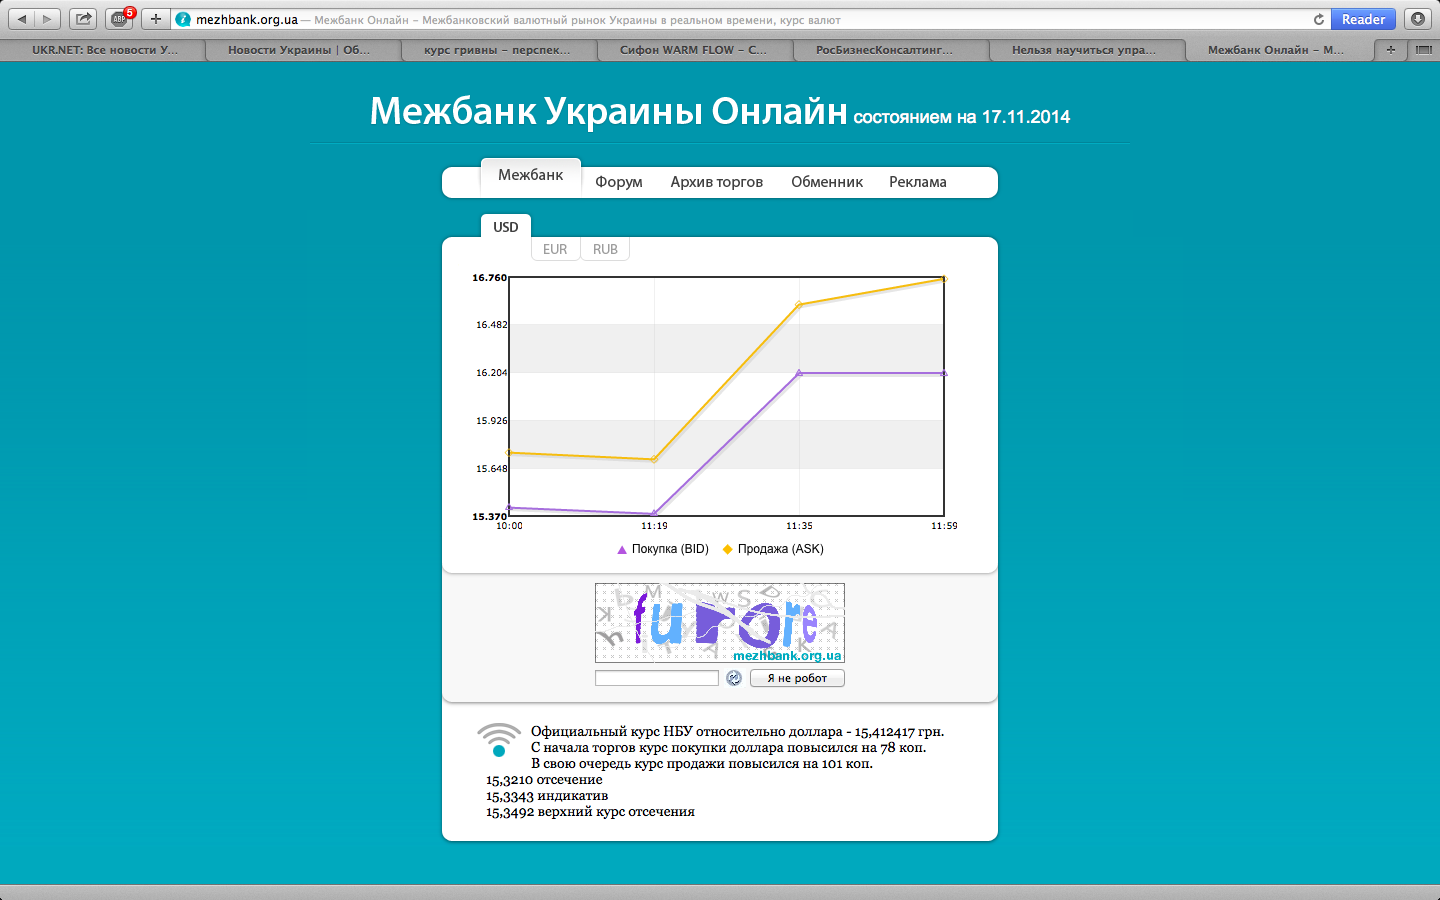Click the ASK data point at 11:19
1440x900 pixels.
point(654,460)
